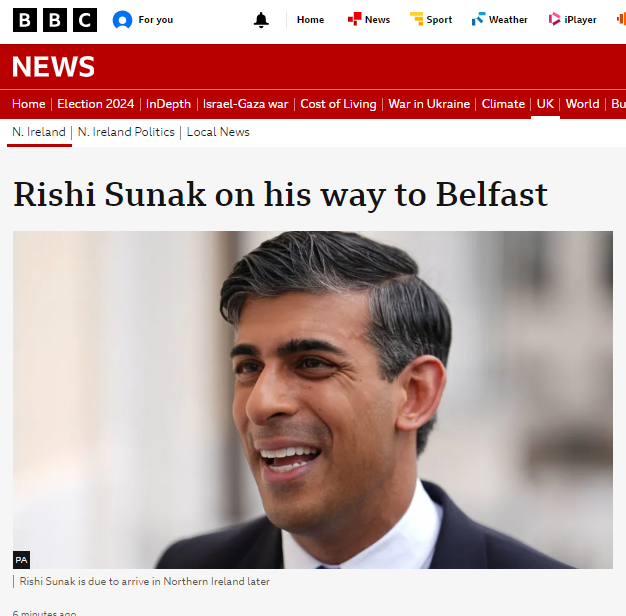Click the orange Sounds icon
This screenshot has height=616, width=626.
(621, 19)
